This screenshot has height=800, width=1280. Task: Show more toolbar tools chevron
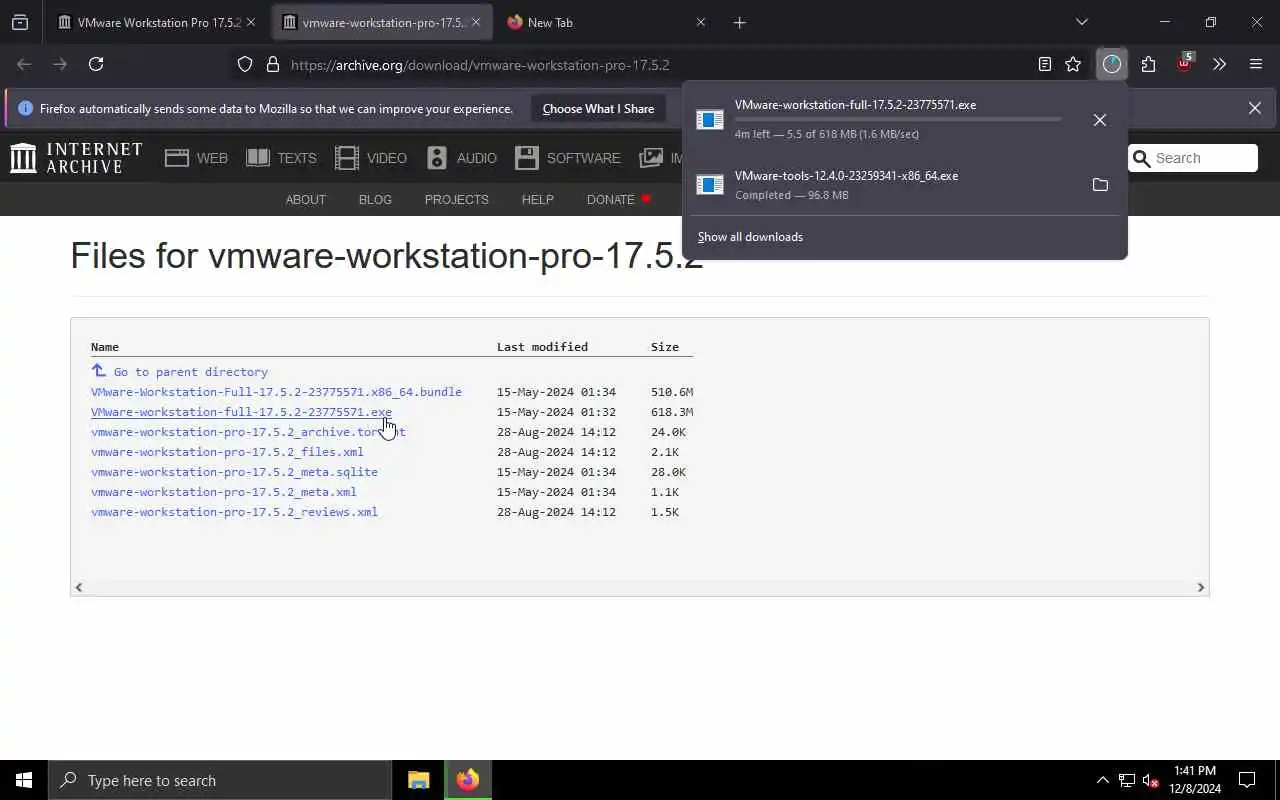tap(1219, 64)
